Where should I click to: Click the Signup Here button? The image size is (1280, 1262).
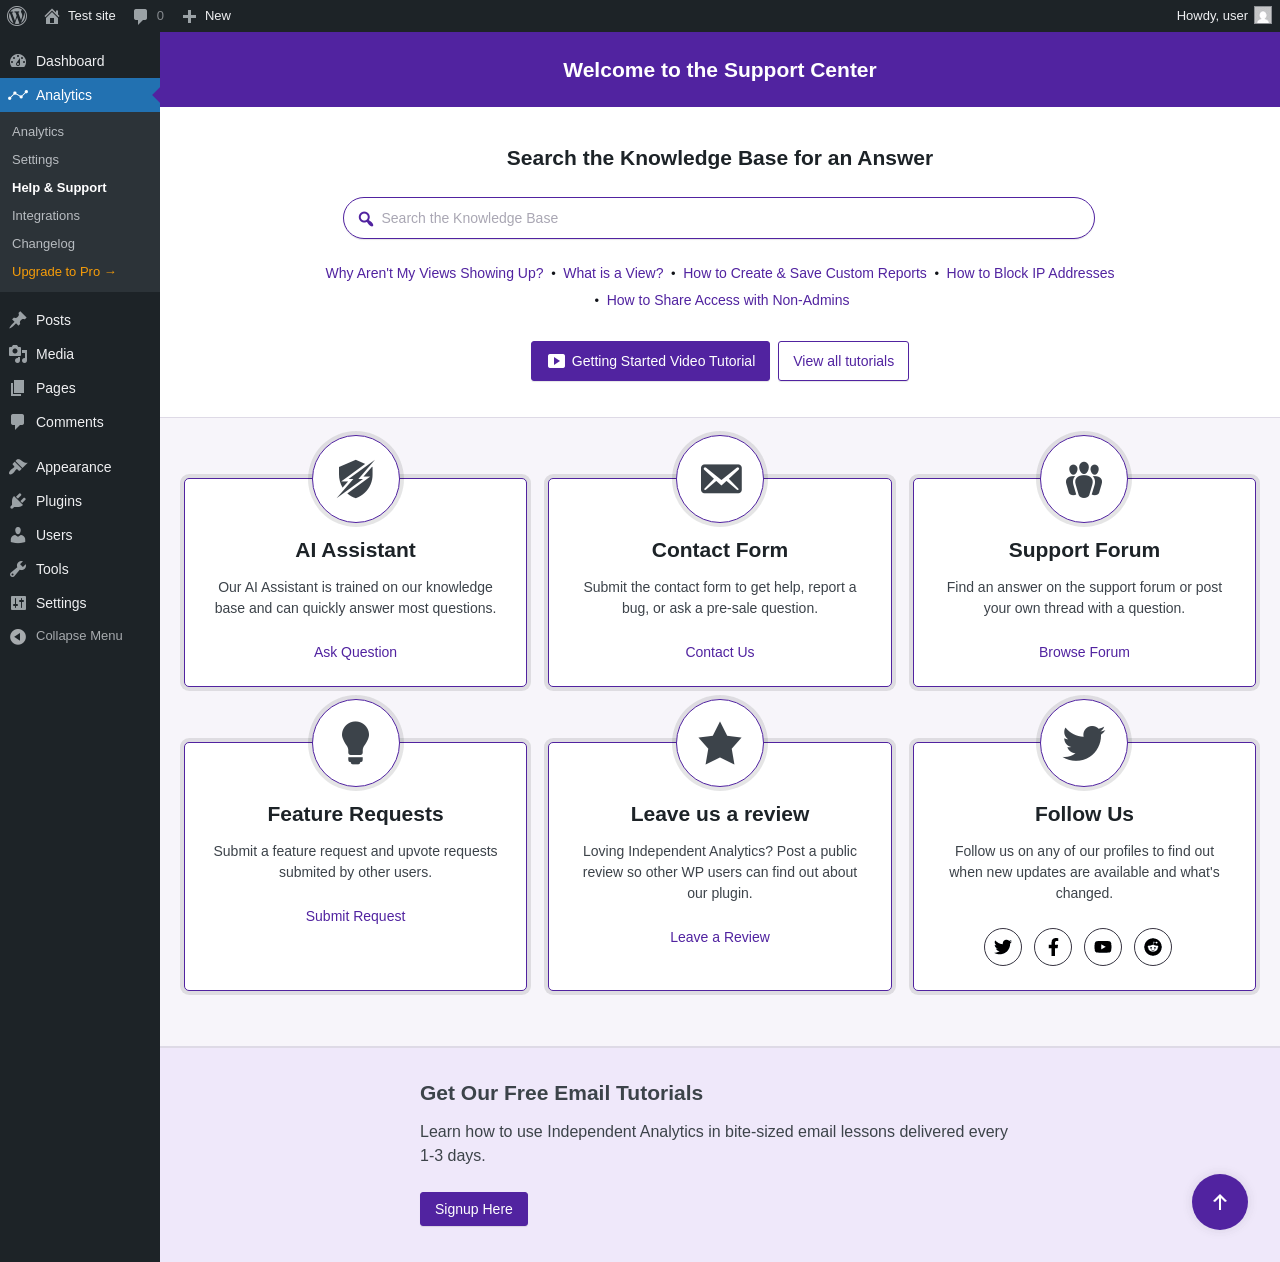pyautogui.click(x=474, y=1209)
